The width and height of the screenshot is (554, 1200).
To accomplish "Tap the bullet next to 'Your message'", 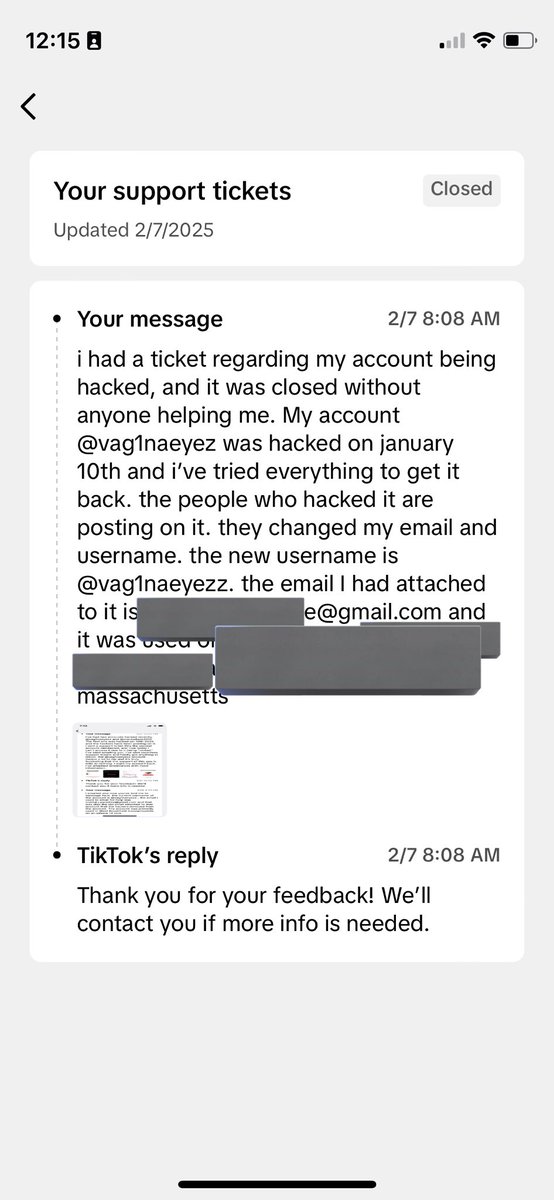I will (57, 320).
